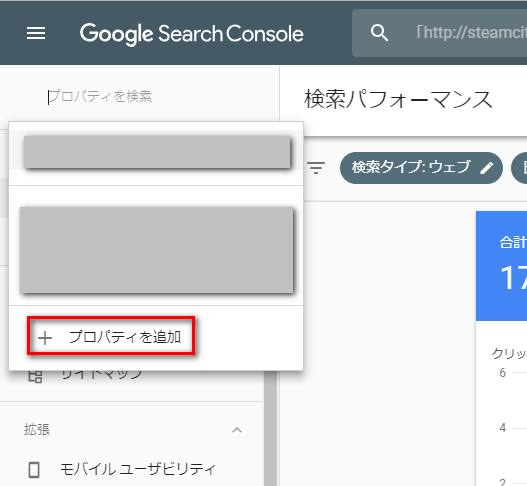The width and height of the screenshot is (527, 486).
Task: Click the mobile phone icon in sidebar
Action: point(34,470)
